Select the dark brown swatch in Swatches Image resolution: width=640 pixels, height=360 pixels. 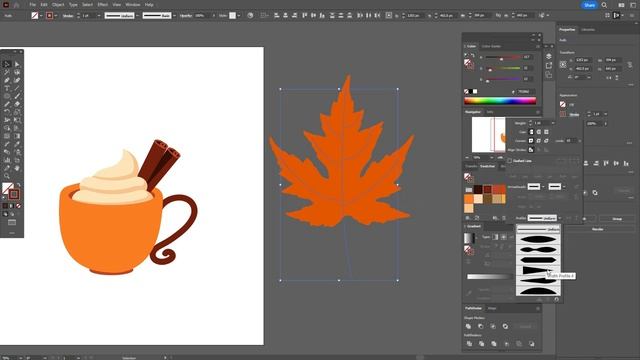(x=478, y=190)
